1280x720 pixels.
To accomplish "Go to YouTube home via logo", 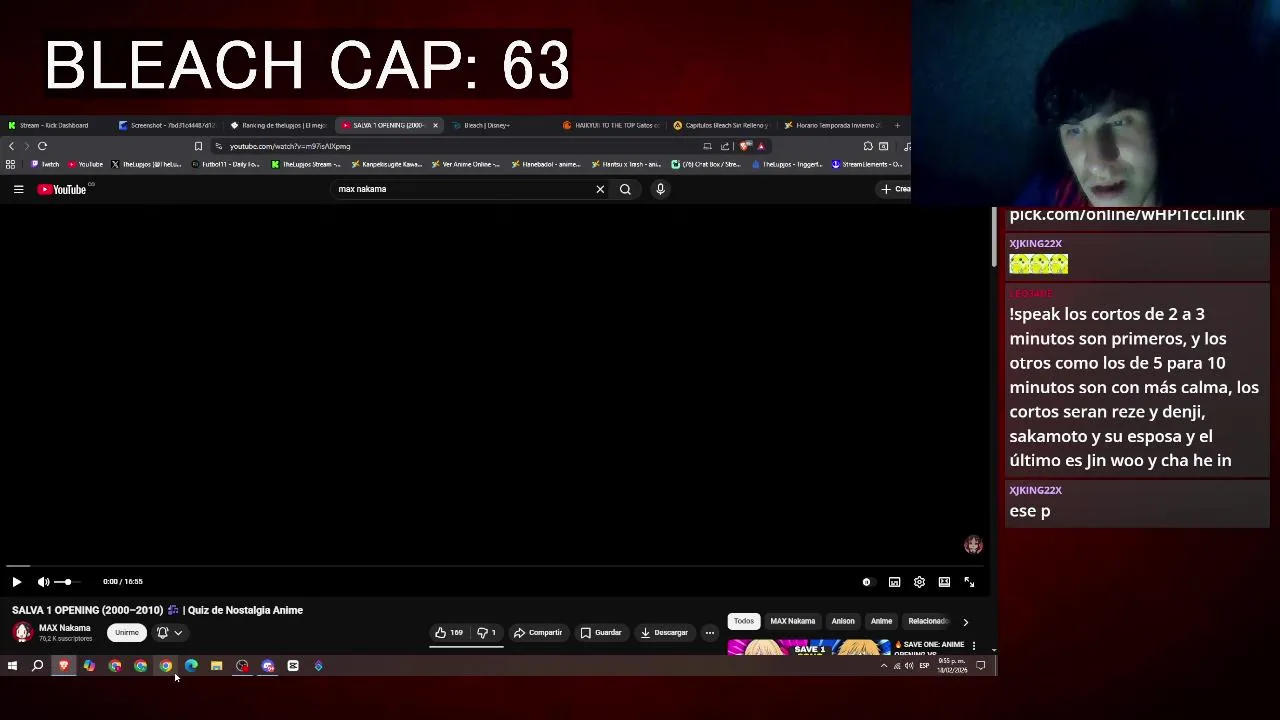I will click(62, 189).
